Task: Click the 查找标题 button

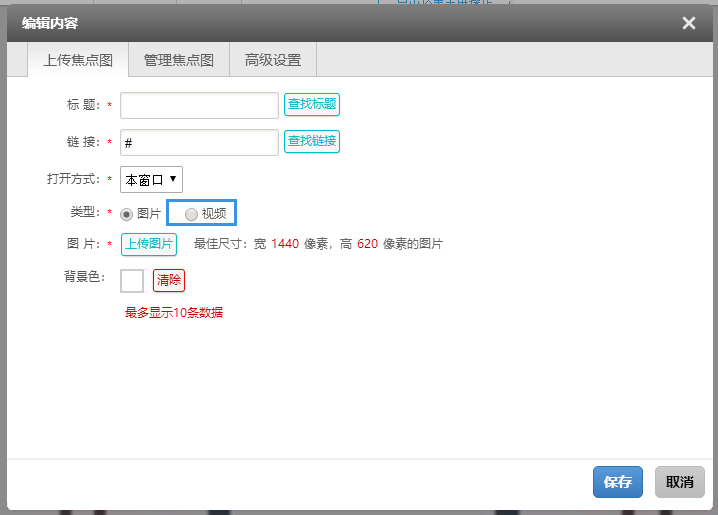Action: pyautogui.click(x=312, y=103)
